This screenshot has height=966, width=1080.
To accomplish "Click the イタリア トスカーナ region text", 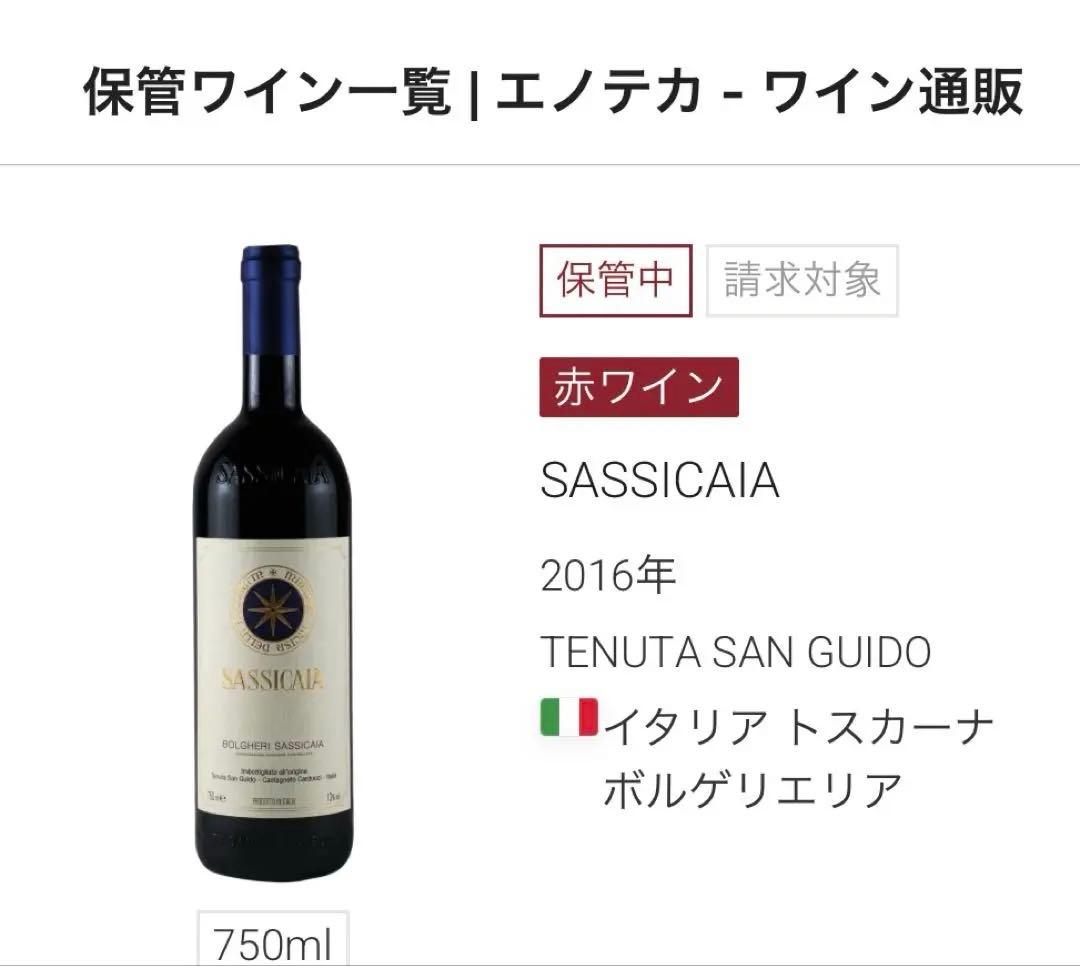I will [798, 726].
